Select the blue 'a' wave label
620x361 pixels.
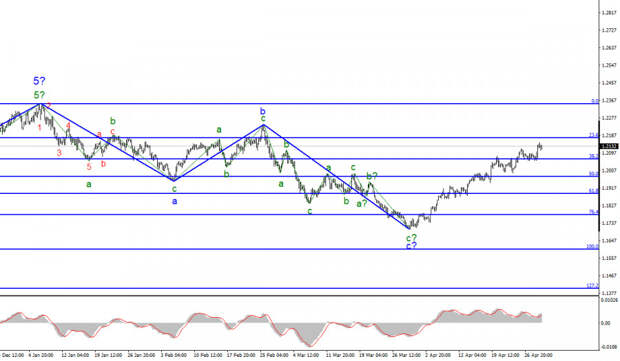click(x=174, y=201)
